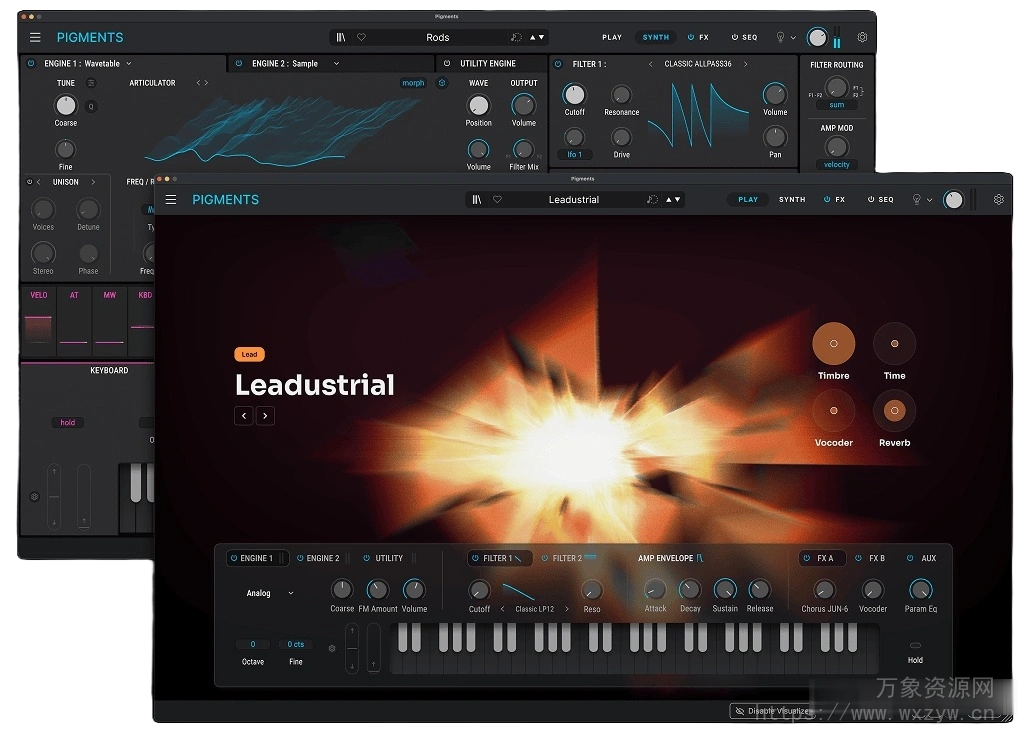Favorite the Leadustrial preset with the heart icon
The height and width of the screenshot is (748, 1026).
pos(498,199)
